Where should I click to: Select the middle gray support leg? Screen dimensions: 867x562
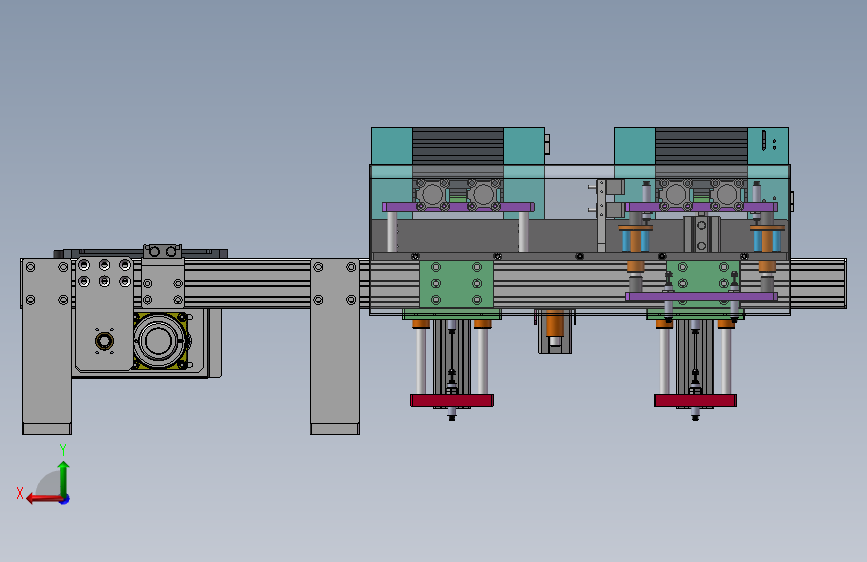[x=335, y=346]
